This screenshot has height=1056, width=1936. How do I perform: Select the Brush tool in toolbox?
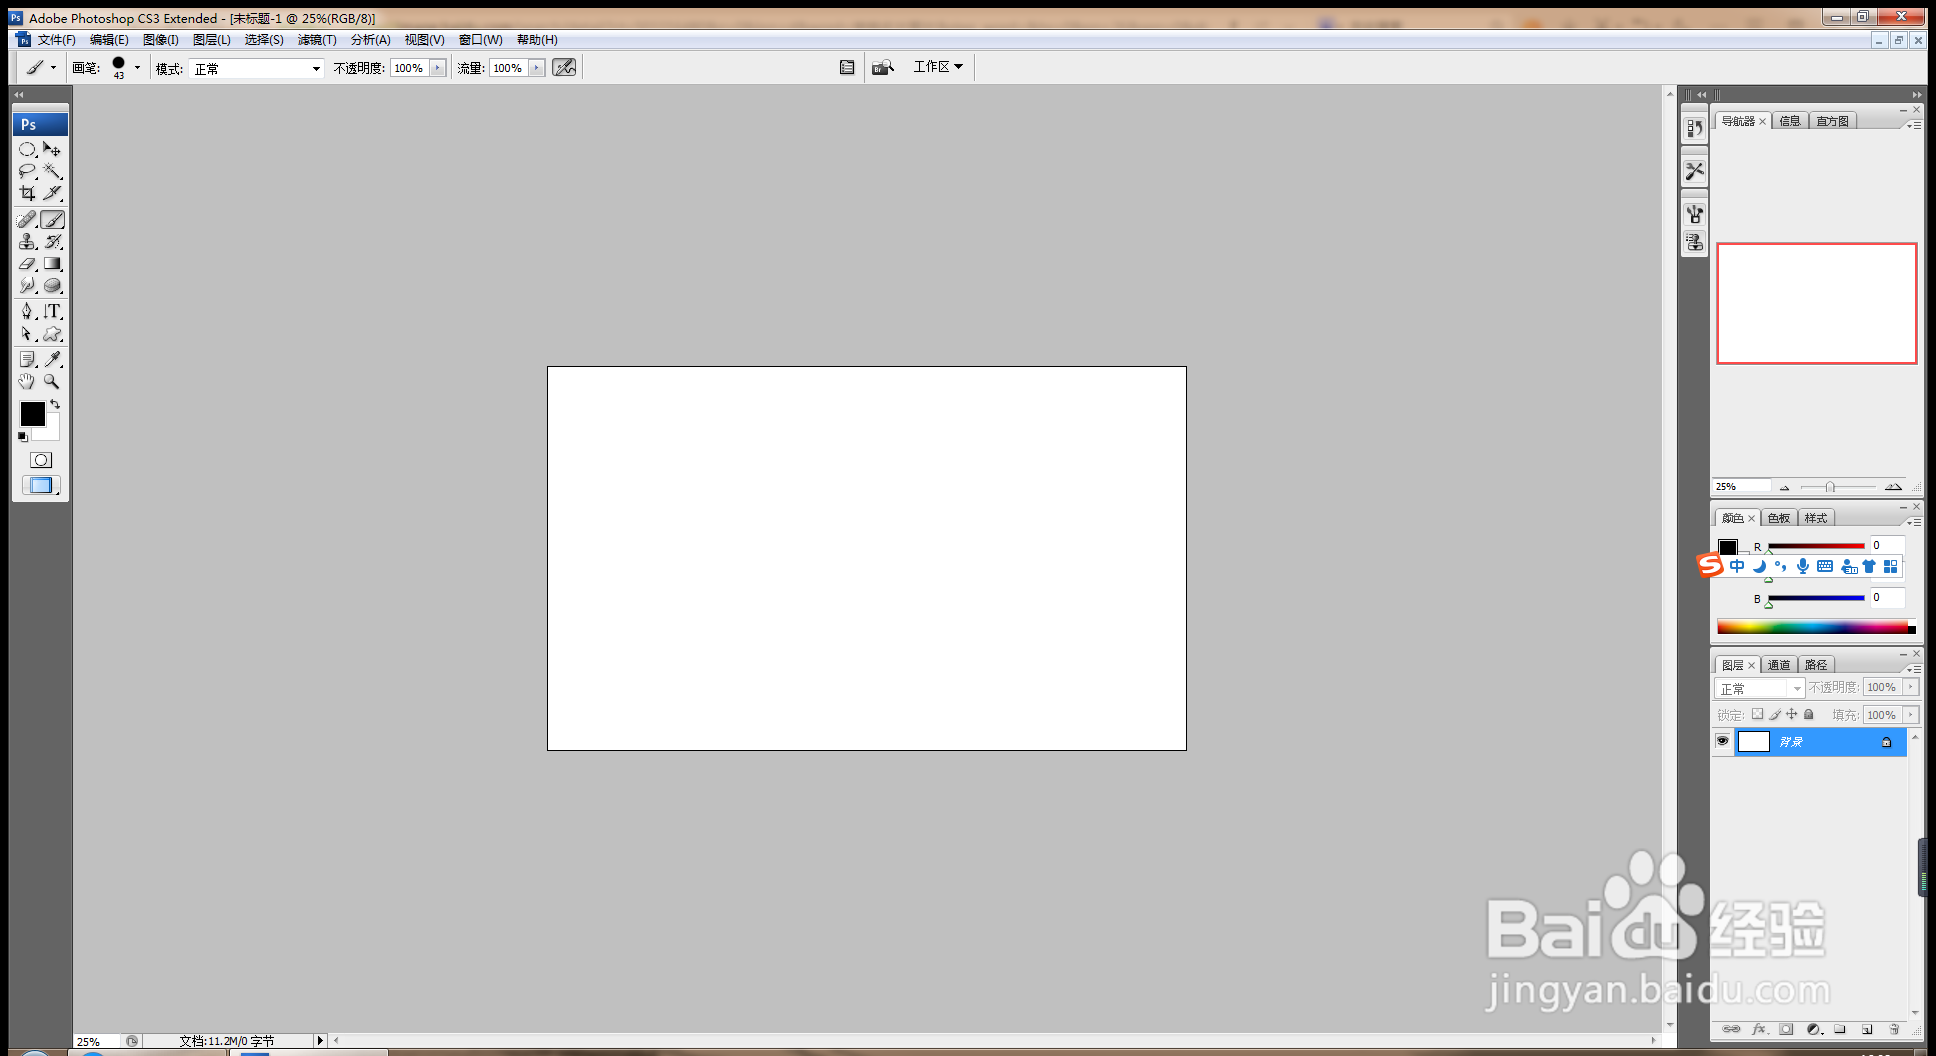52,219
